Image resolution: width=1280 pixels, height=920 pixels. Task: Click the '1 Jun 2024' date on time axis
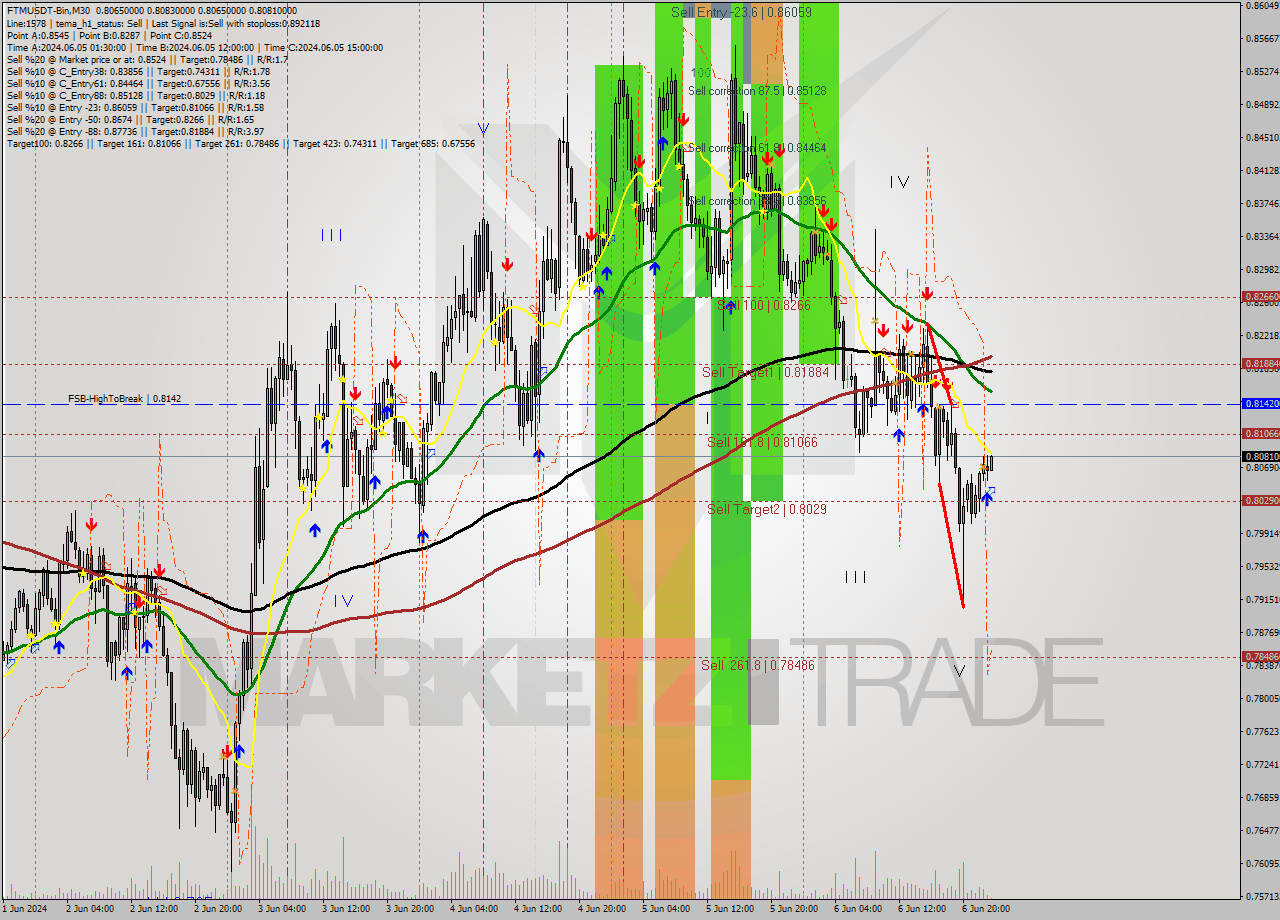(x=24, y=909)
